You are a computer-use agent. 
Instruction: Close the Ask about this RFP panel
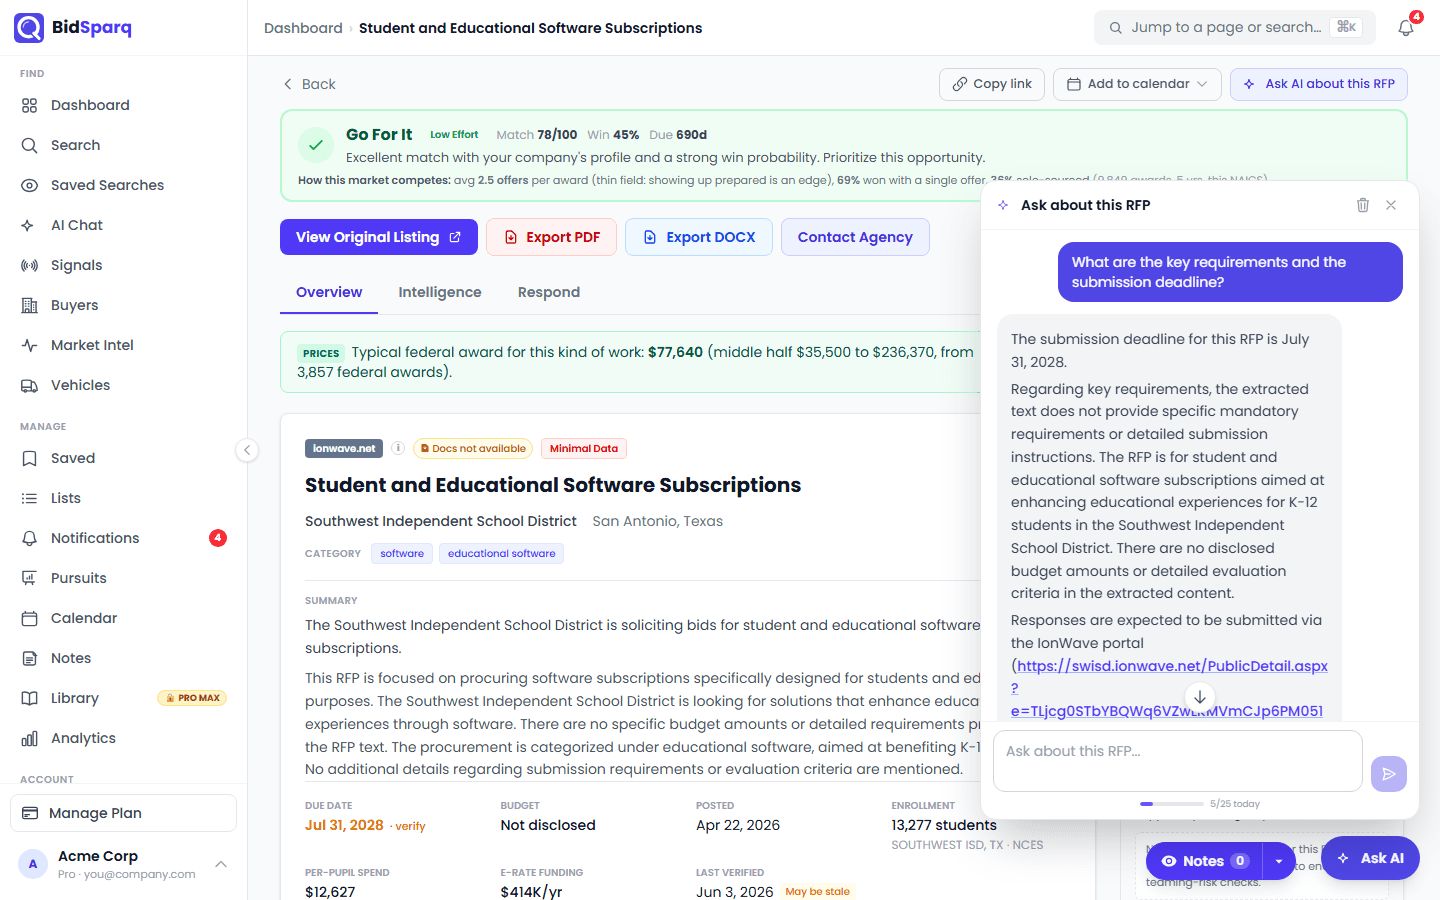pos(1391,205)
